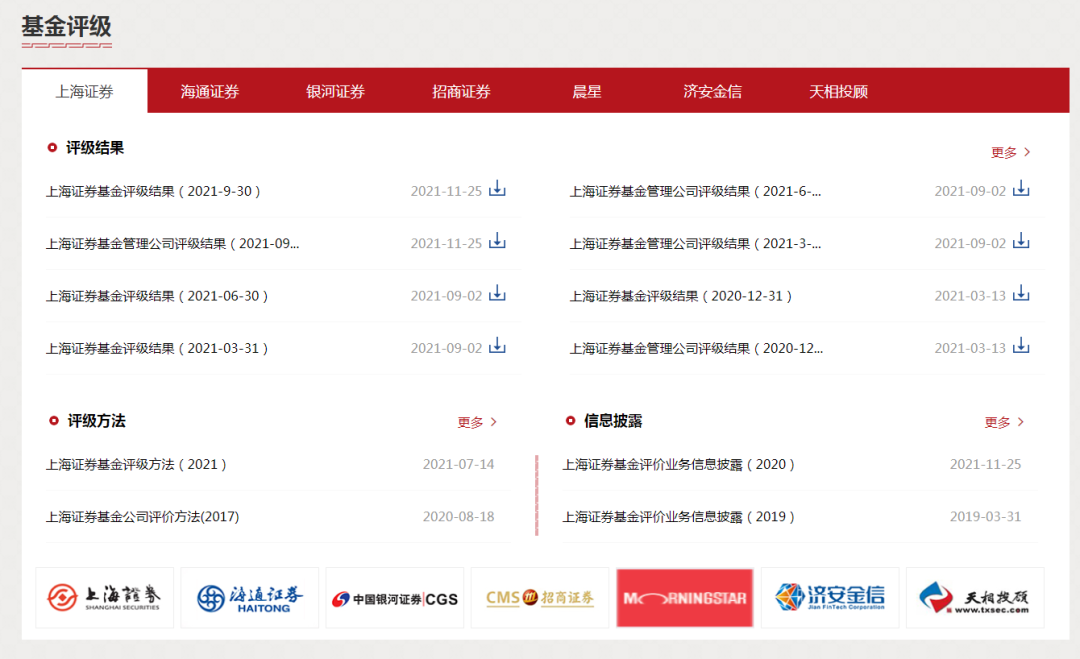Open 上海证券基金管理公司评级结果（2020-12... link
Image resolution: width=1080 pixels, height=659 pixels.
696,348
